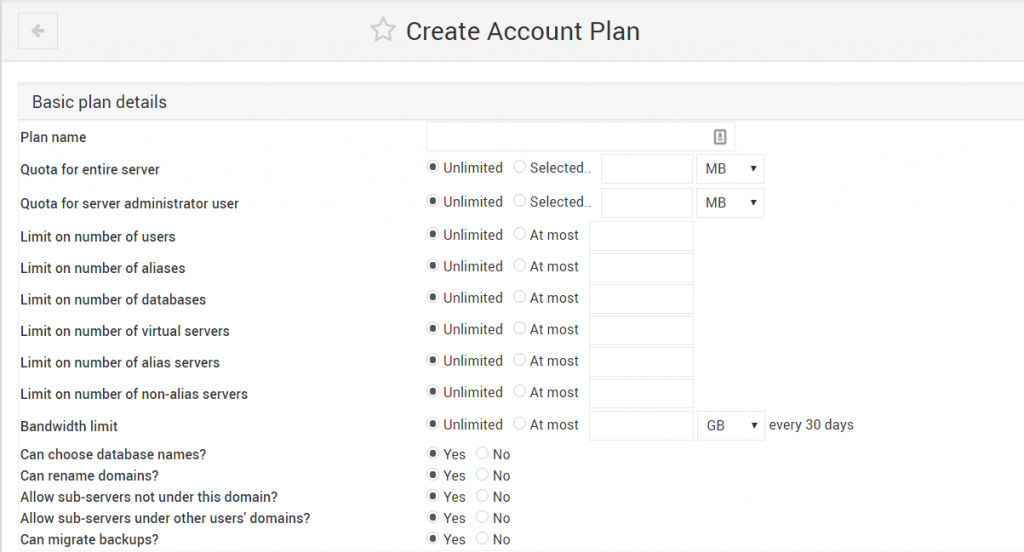Click the back arrow button
1024x552 pixels.
38,31
